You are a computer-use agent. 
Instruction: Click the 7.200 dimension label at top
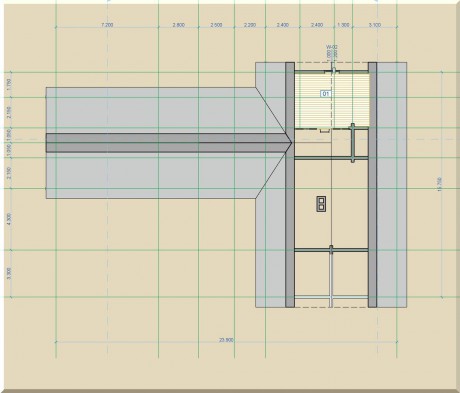(x=107, y=25)
